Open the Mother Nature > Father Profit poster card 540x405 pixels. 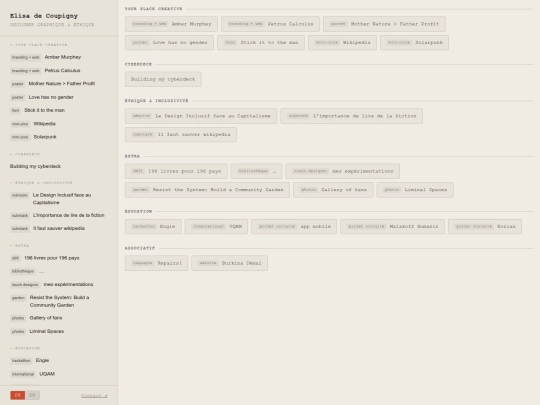pyautogui.click(x=384, y=24)
